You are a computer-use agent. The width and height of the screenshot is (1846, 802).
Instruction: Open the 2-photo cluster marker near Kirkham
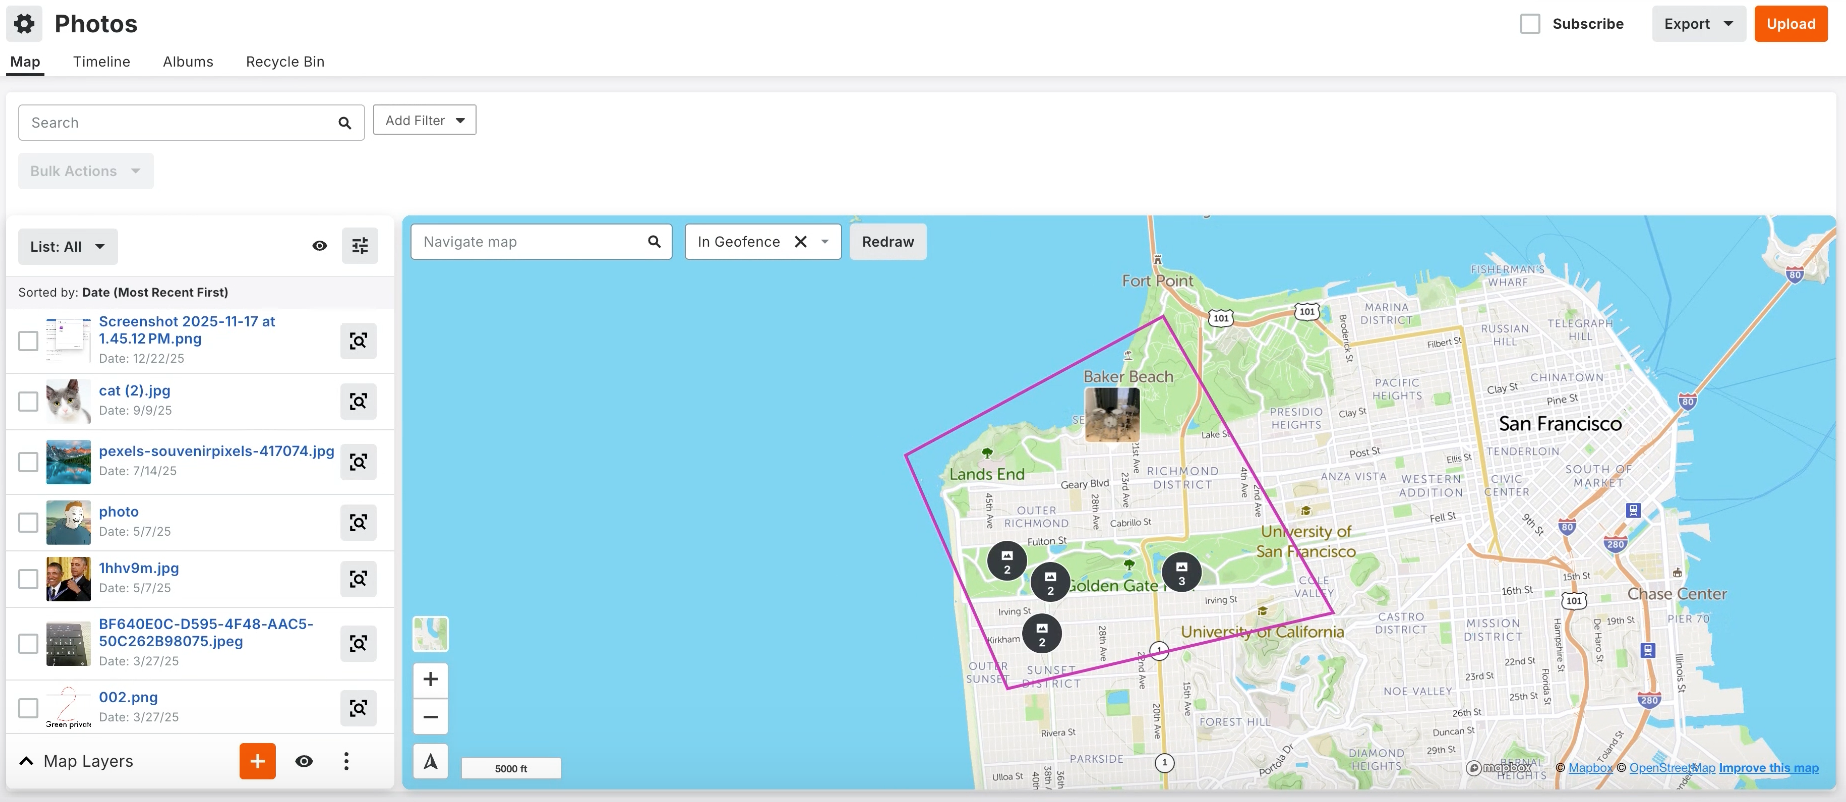coord(1042,633)
